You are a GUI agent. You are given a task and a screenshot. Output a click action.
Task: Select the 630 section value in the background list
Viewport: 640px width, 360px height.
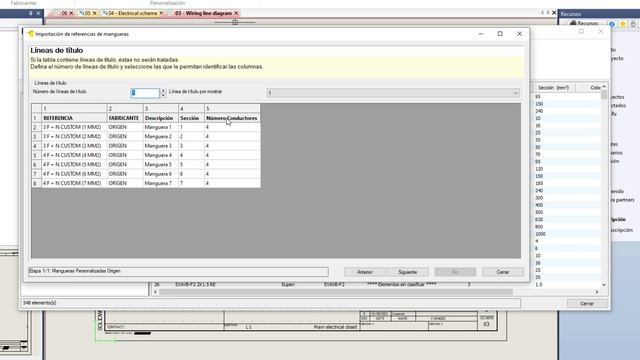coord(539,220)
